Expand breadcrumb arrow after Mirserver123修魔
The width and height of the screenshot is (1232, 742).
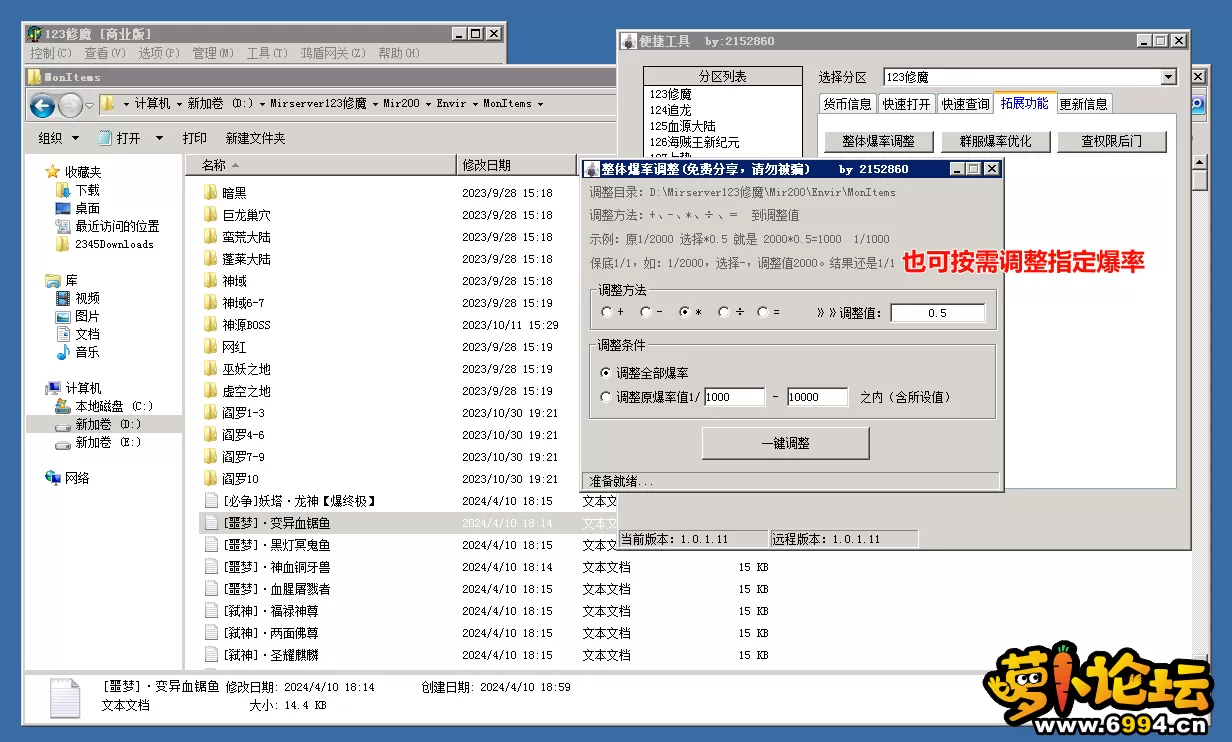(x=374, y=104)
